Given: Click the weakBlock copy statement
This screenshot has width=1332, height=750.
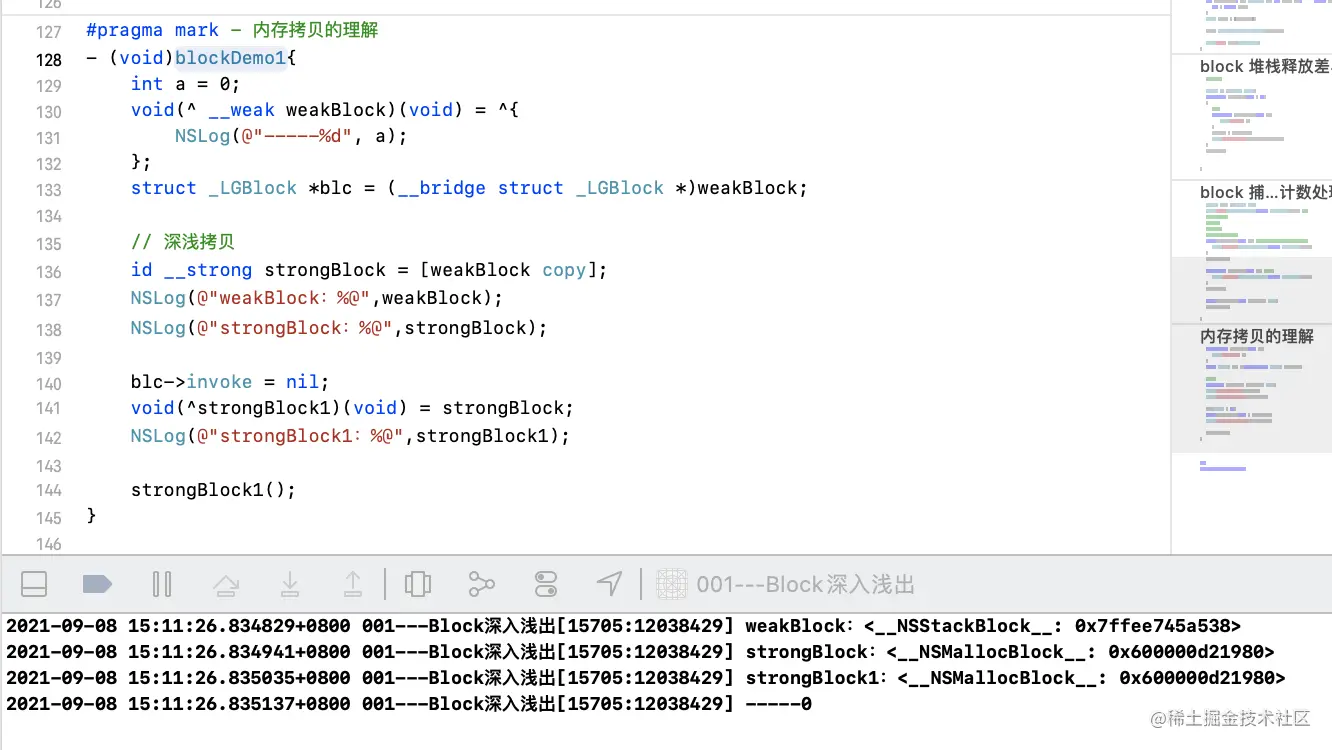Looking at the screenshot, I should [369, 270].
